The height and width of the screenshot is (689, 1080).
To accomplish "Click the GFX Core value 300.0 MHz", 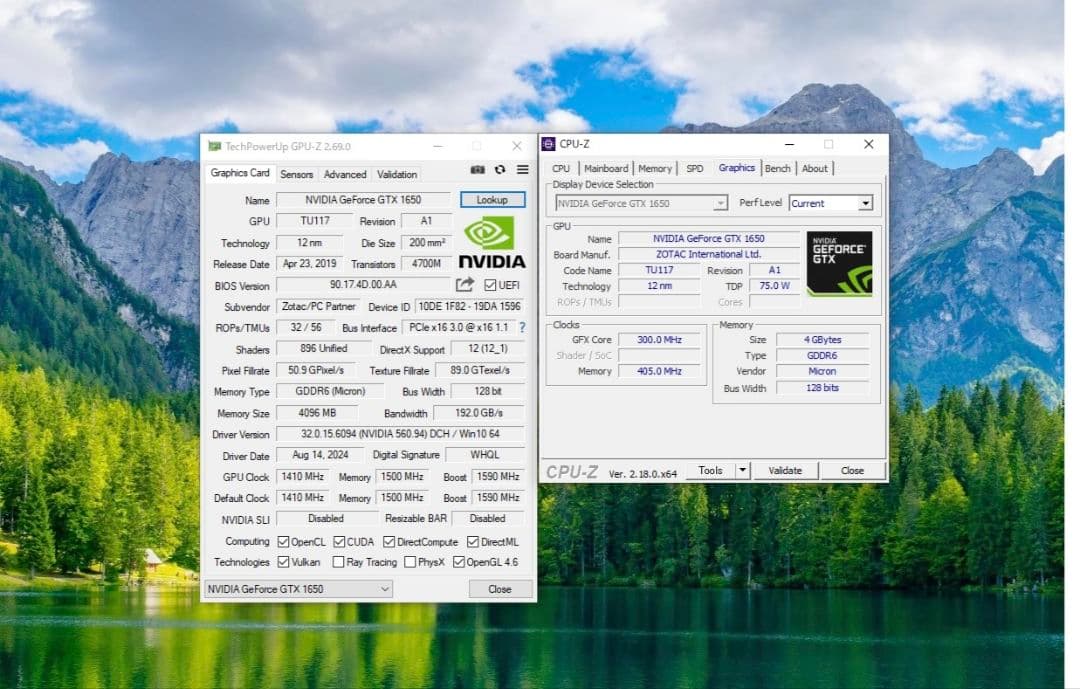I will click(659, 340).
